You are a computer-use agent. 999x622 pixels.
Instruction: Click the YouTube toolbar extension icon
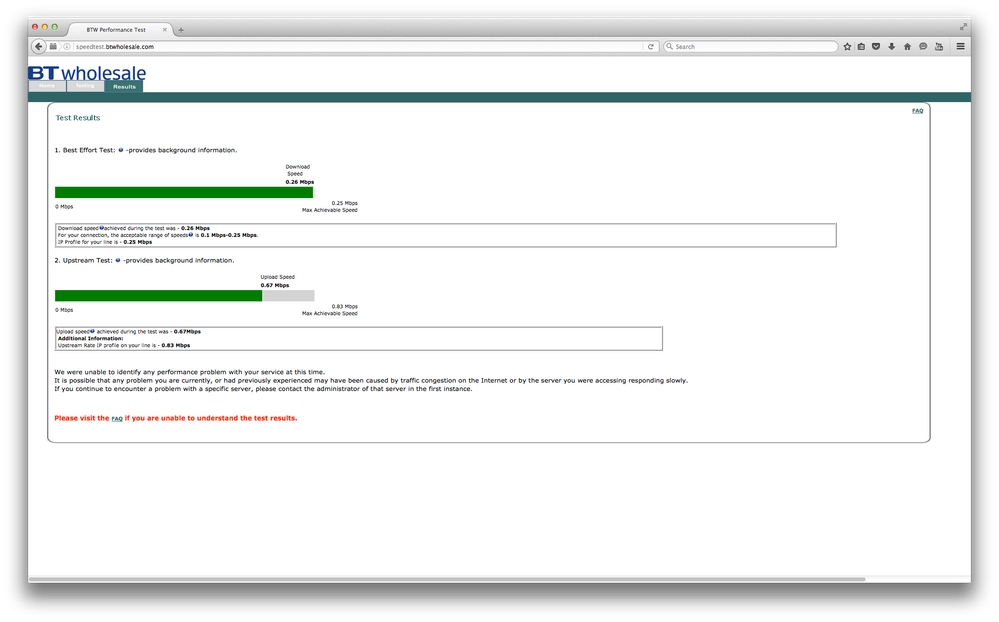(x=938, y=47)
